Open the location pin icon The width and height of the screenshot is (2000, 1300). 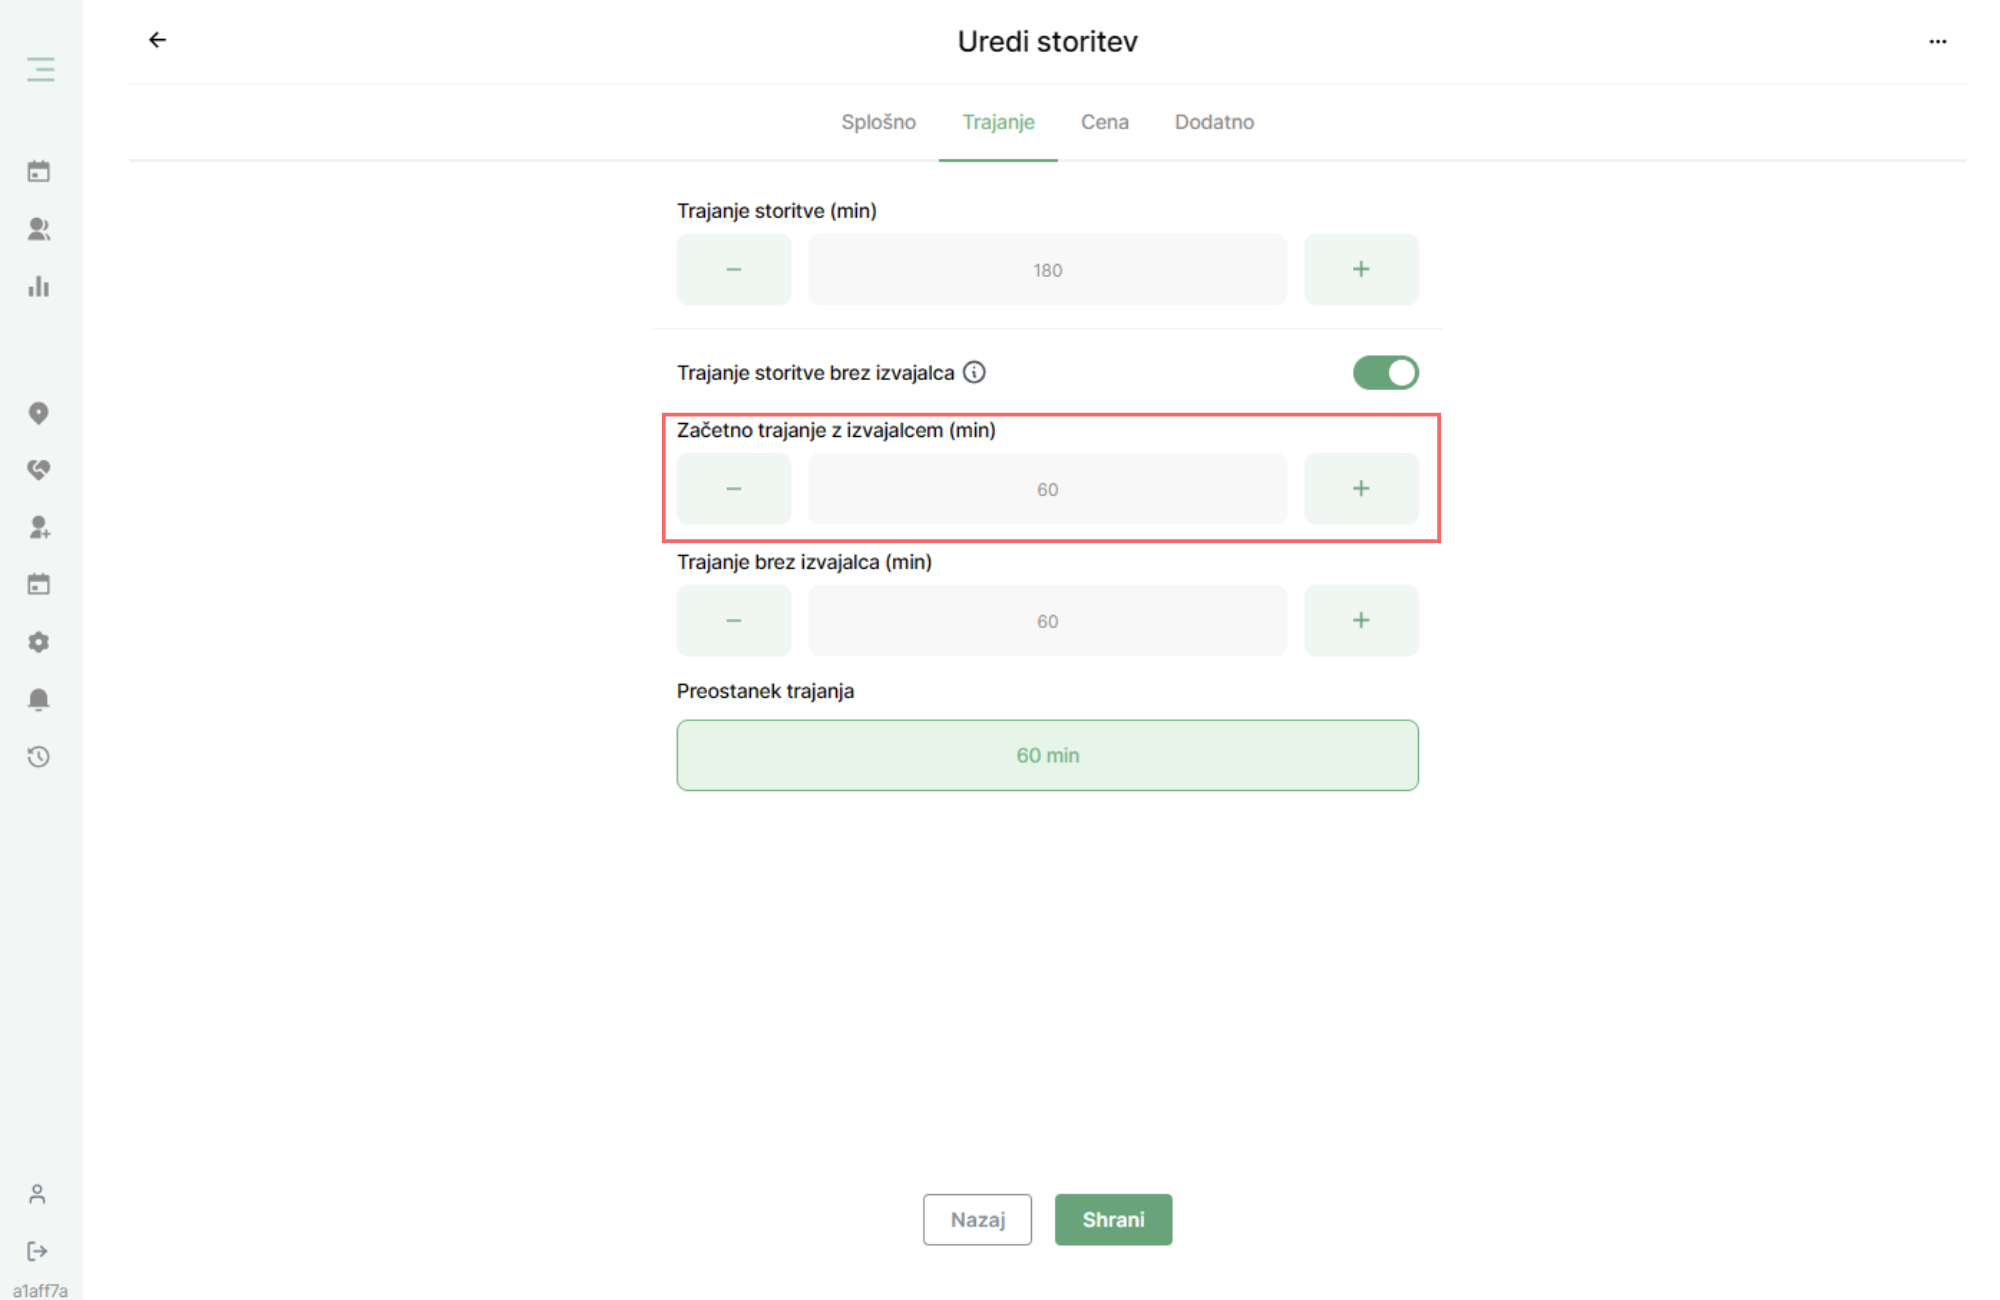pyautogui.click(x=39, y=413)
